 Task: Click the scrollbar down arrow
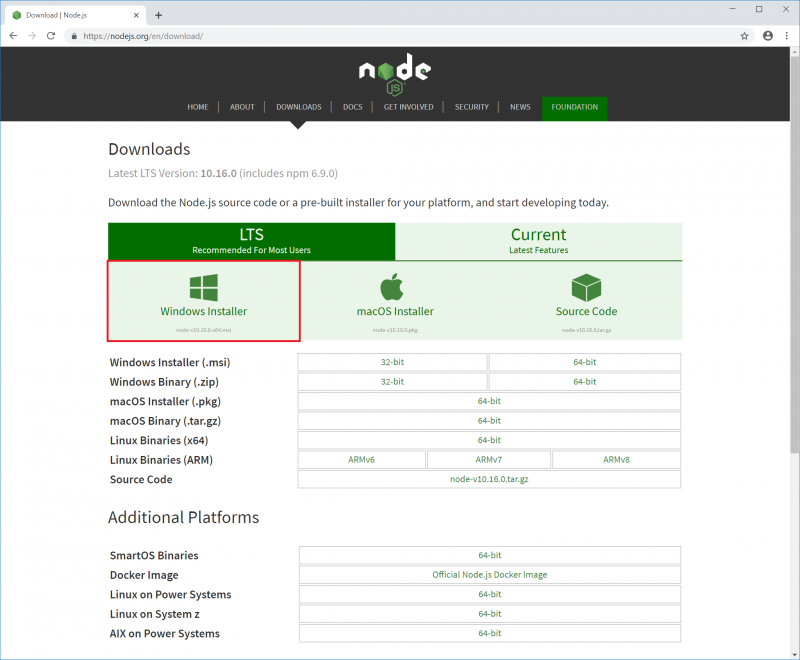[x=794, y=654]
